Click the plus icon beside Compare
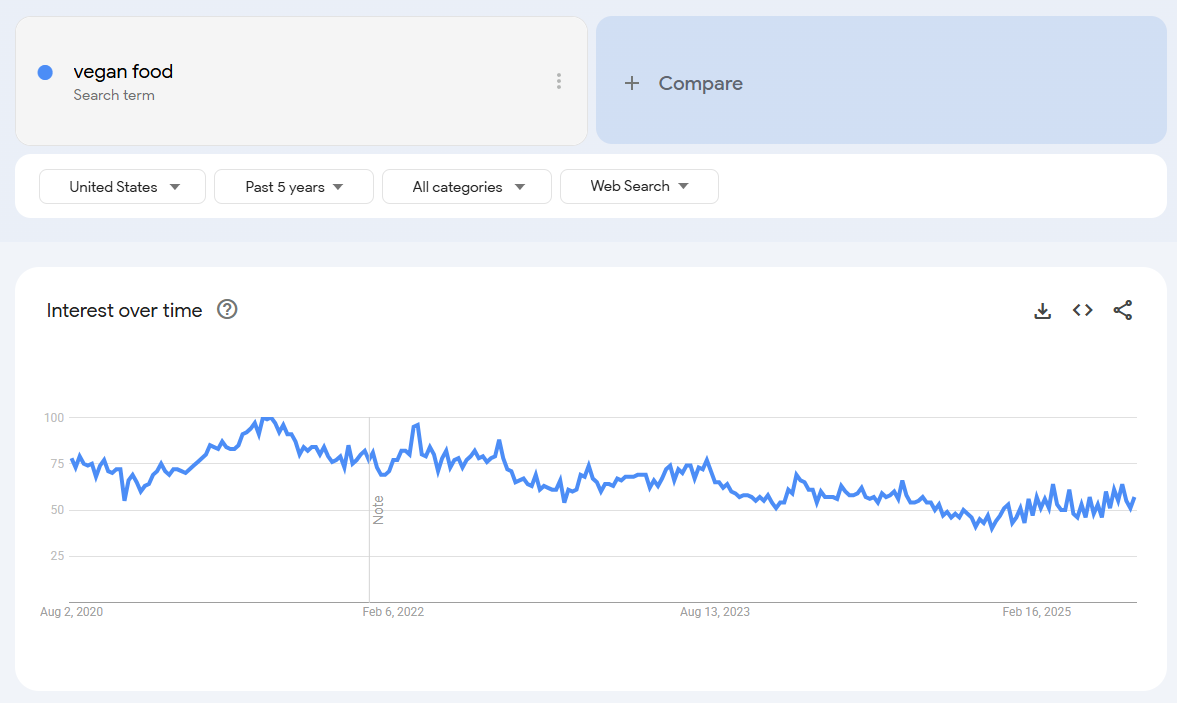 [x=632, y=83]
